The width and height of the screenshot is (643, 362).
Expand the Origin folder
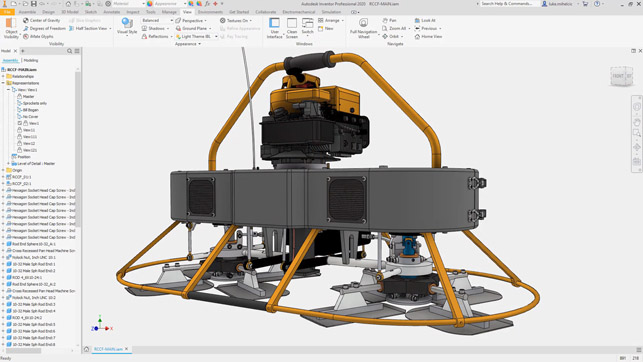point(3,170)
